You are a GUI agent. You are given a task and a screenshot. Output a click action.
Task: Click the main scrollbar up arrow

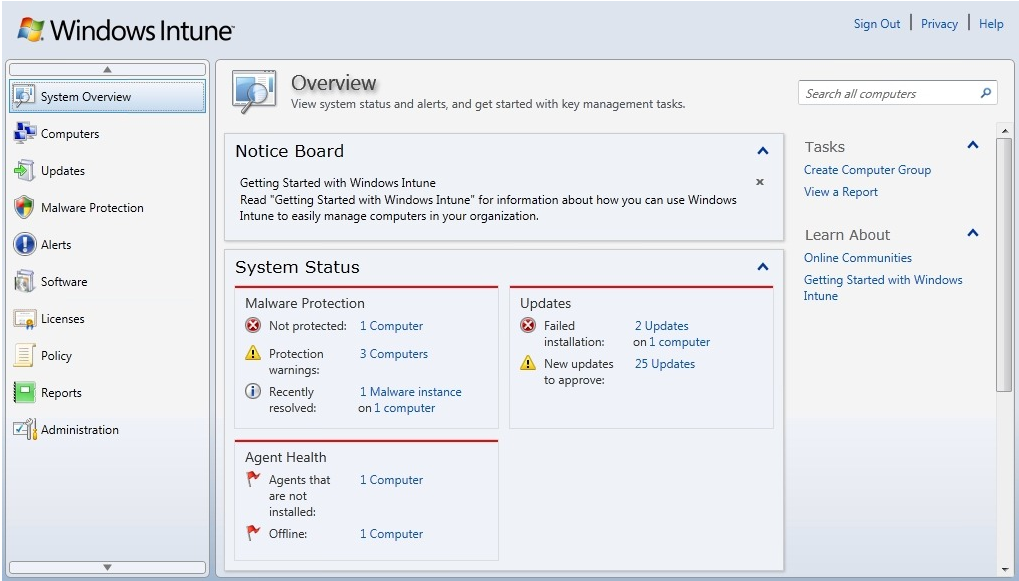tap(1005, 131)
